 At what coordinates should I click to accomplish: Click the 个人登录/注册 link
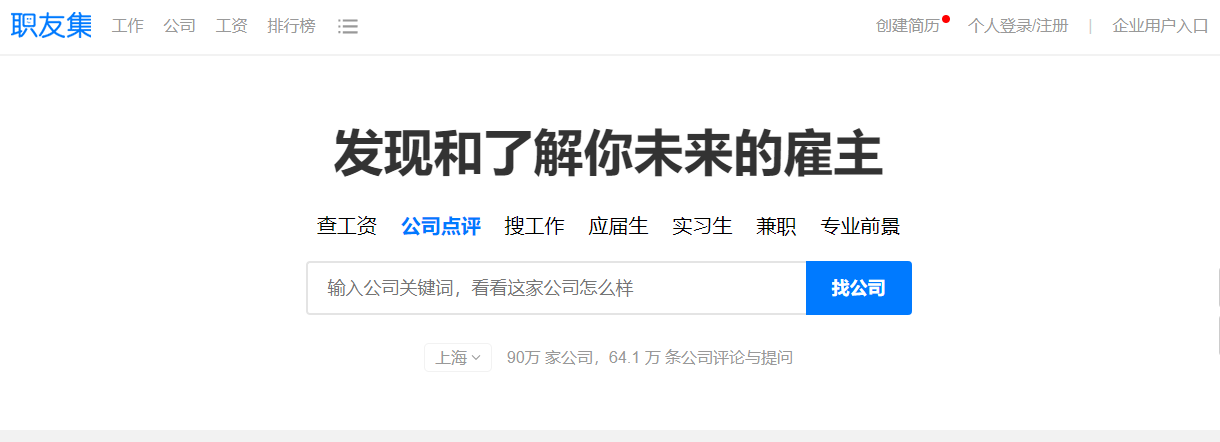[1018, 26]
